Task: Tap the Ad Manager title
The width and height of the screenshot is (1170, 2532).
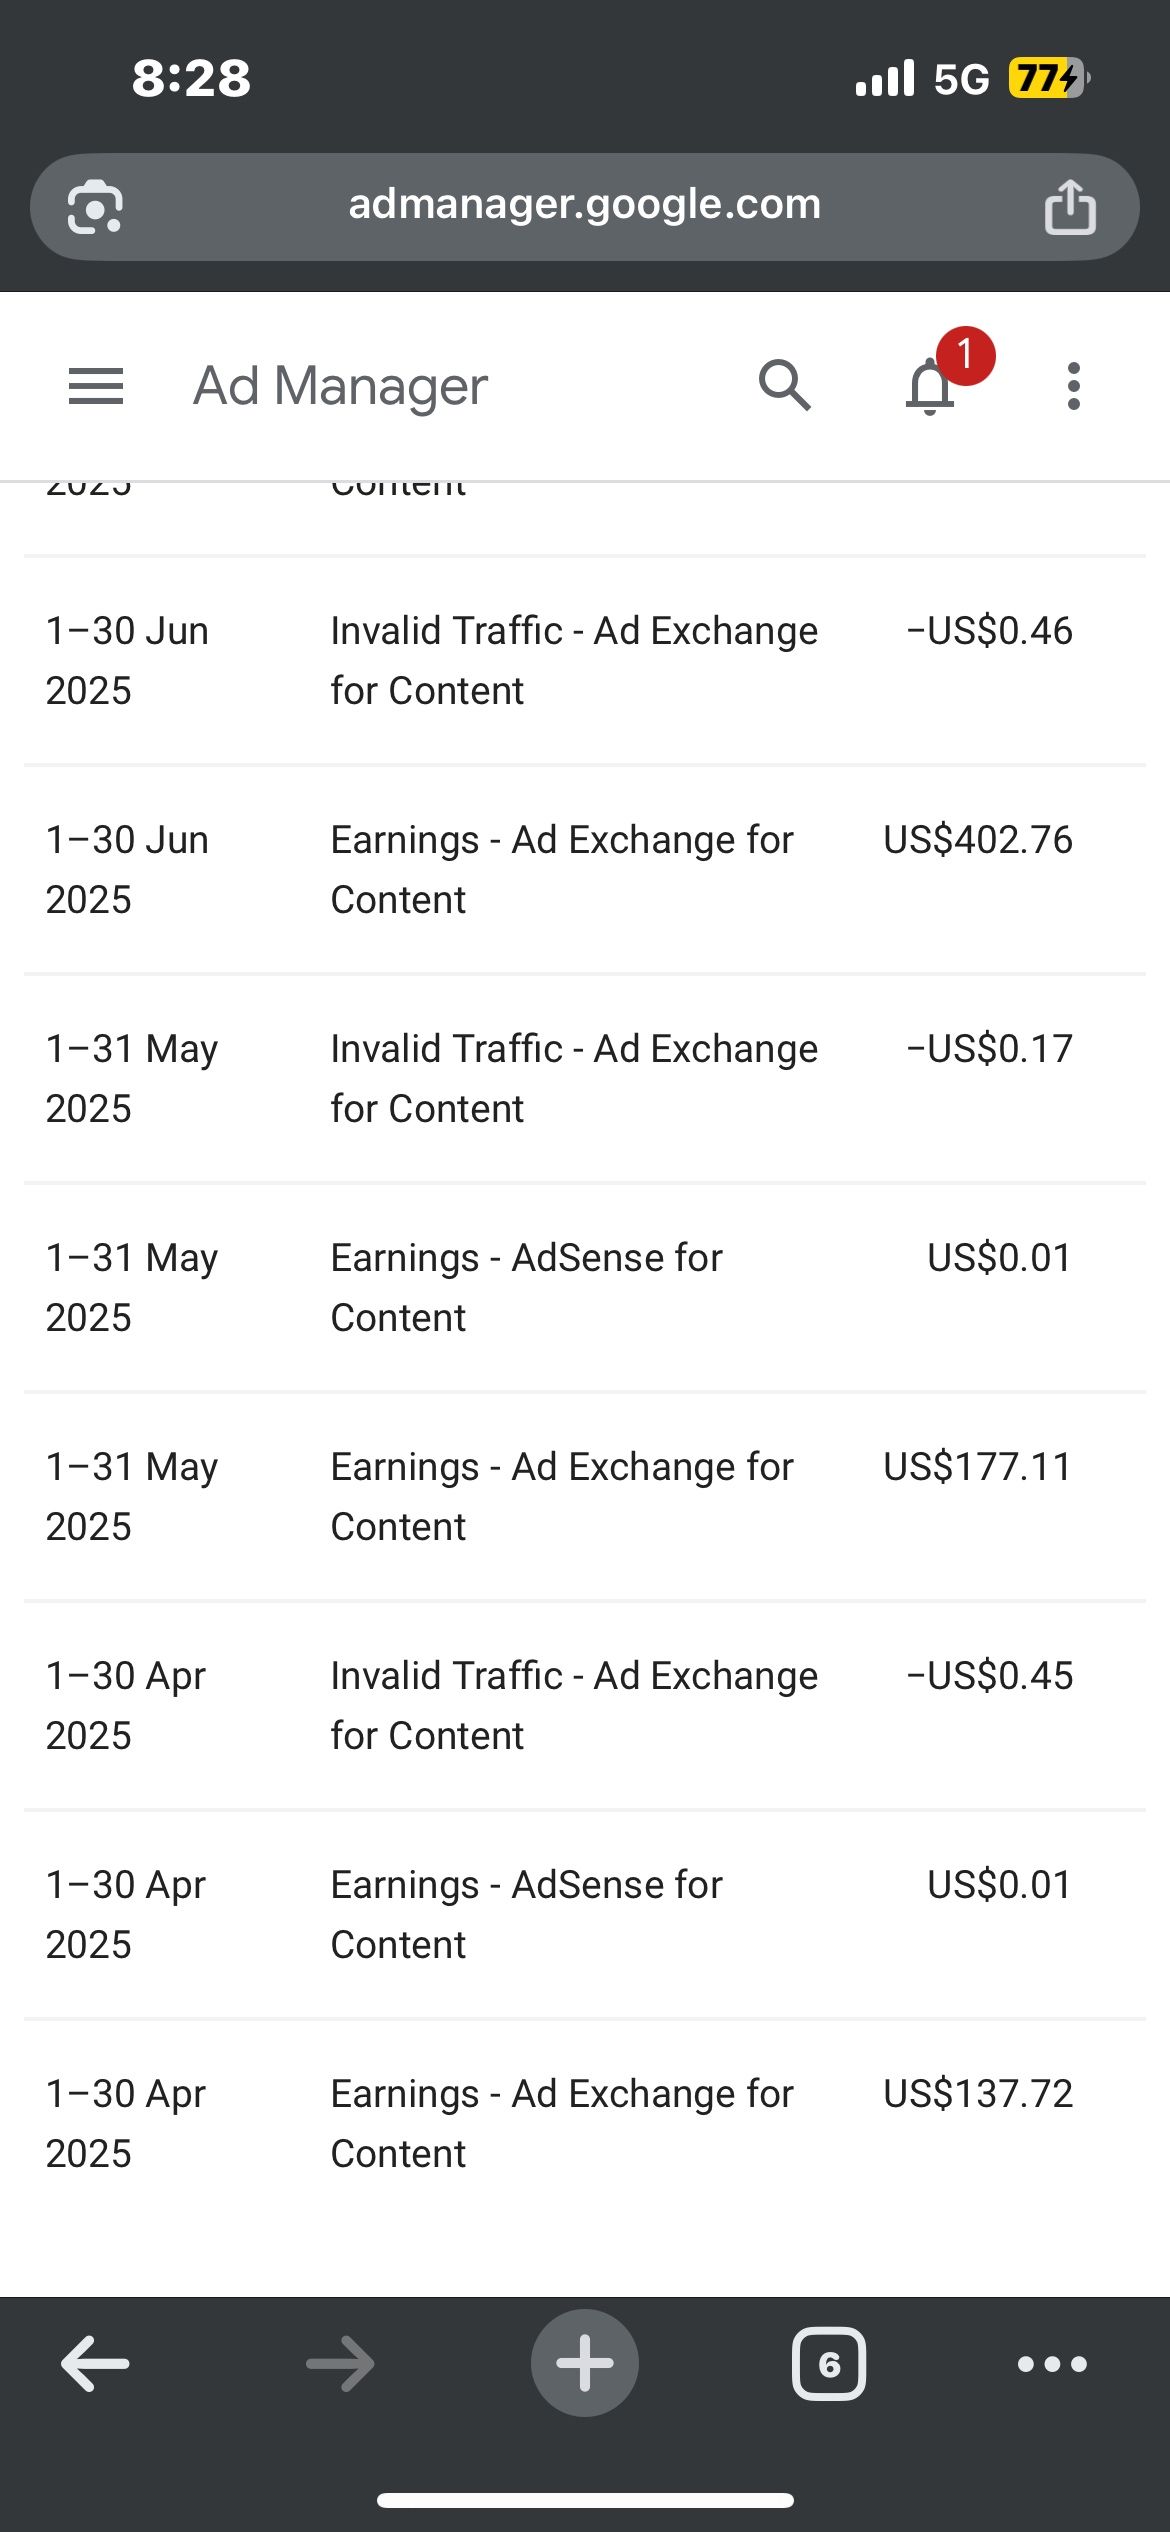Action: pyautogui.click(x=340, y=386)
